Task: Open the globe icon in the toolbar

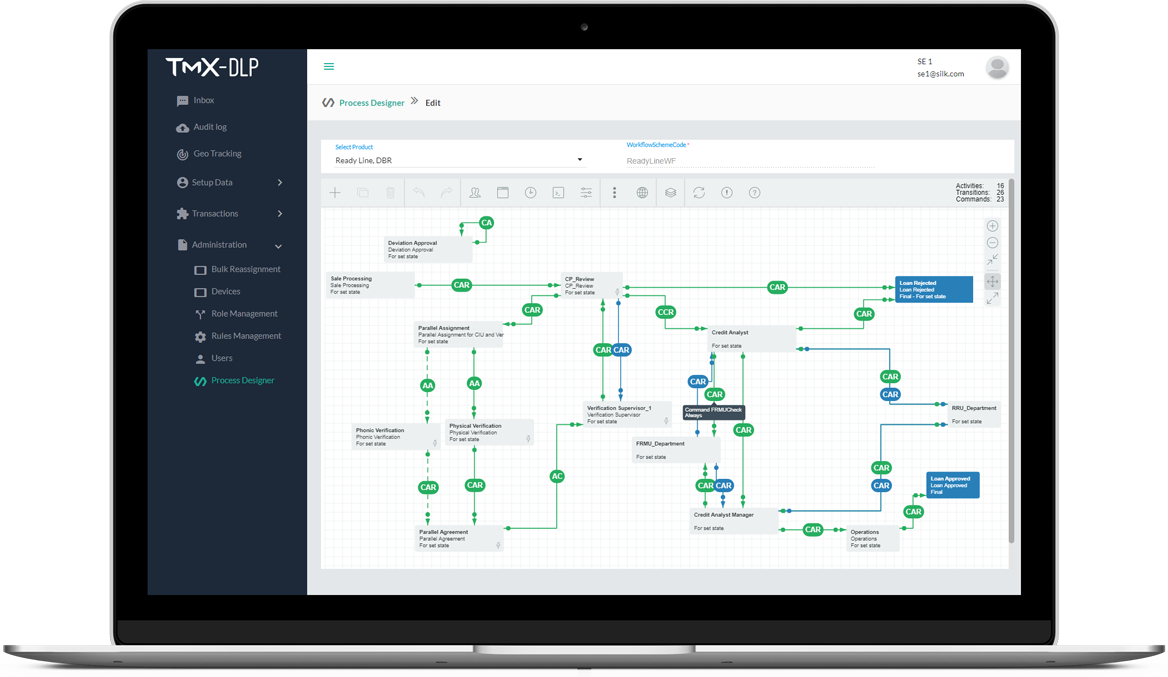Action: [x=642, y=192]
